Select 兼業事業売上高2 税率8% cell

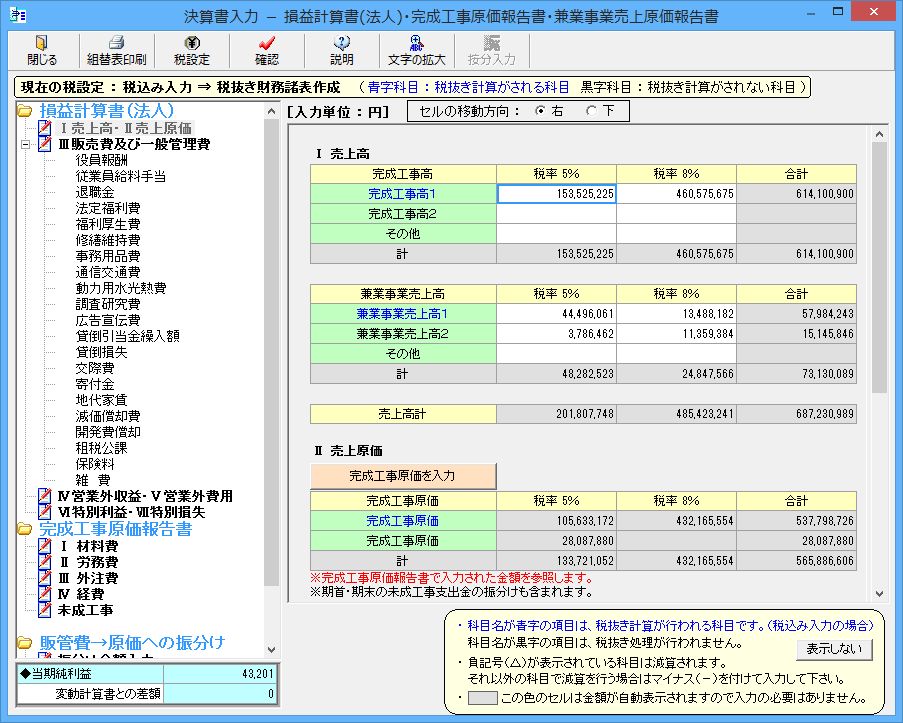[x=677, y=334]
